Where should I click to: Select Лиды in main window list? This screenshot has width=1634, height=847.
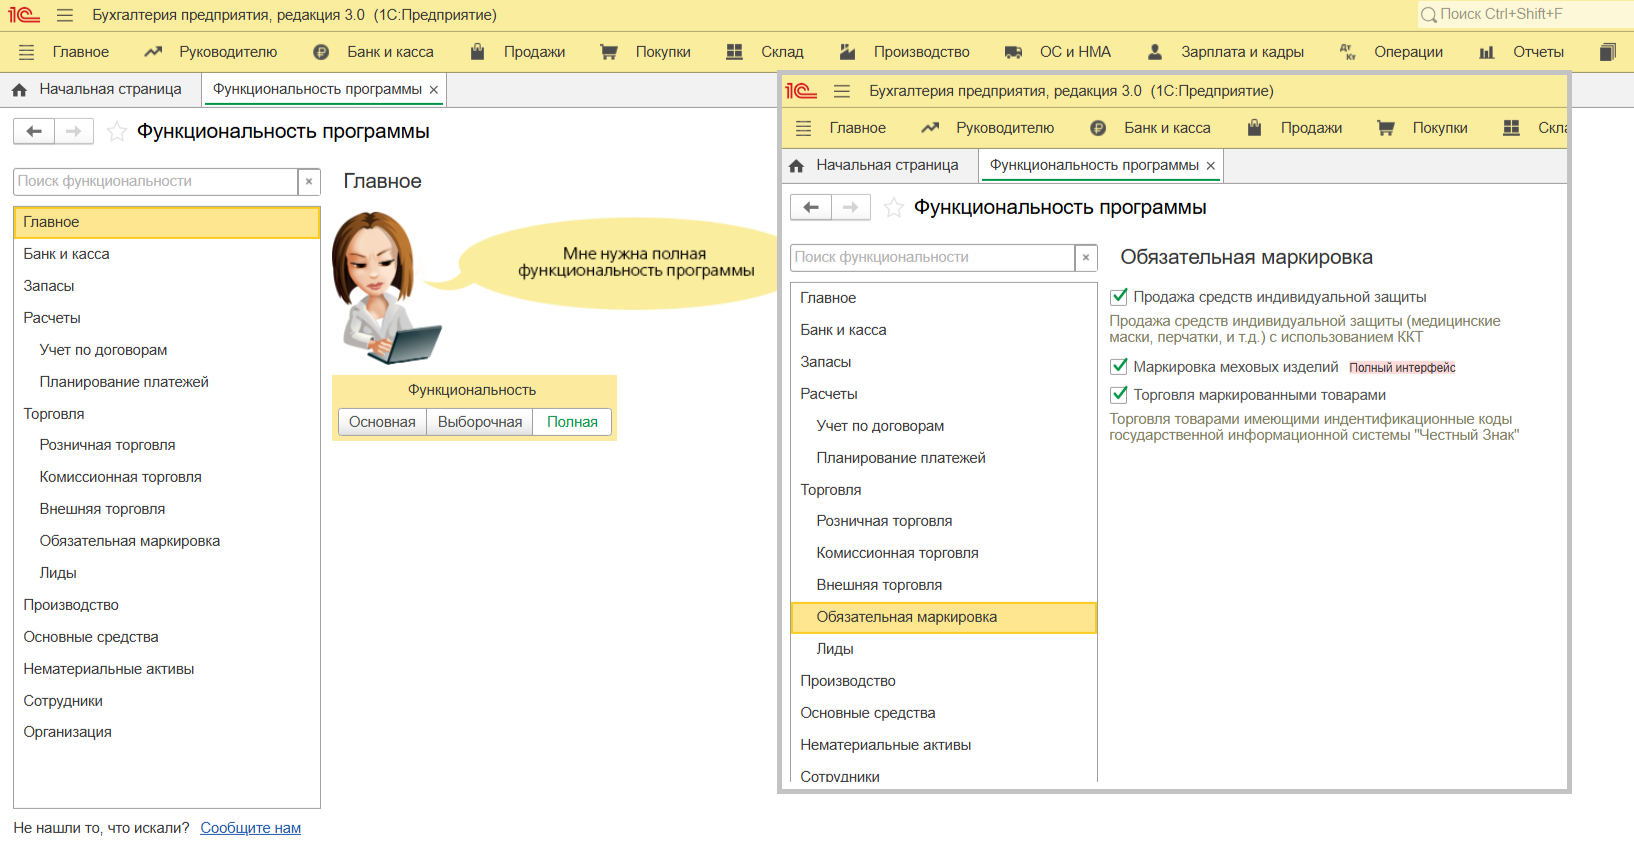167,573
